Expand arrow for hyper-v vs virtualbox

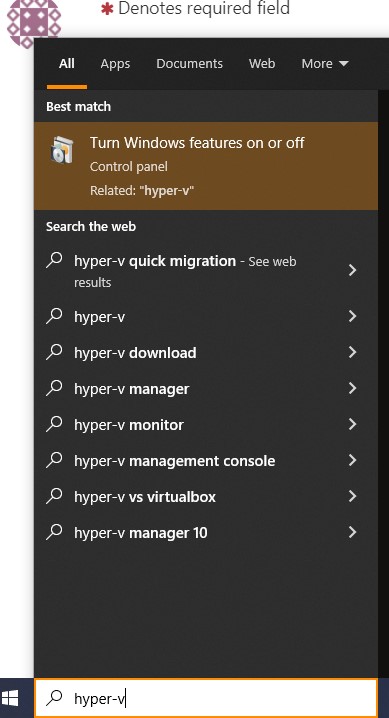(x=352, y=496)
